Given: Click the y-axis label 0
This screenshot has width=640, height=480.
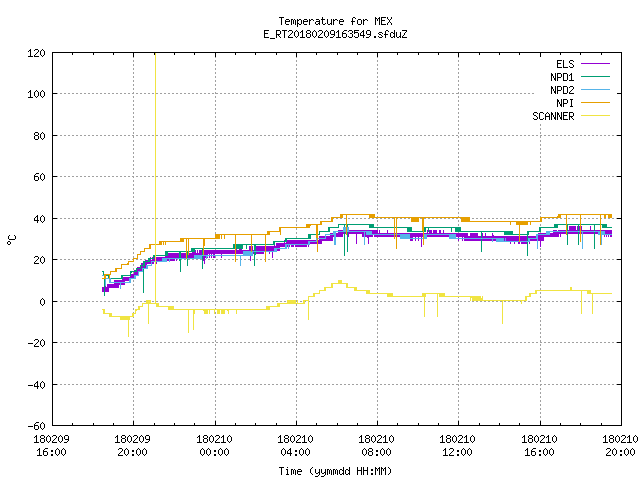Looking at the screenshot, I should [x=42, y=302].
